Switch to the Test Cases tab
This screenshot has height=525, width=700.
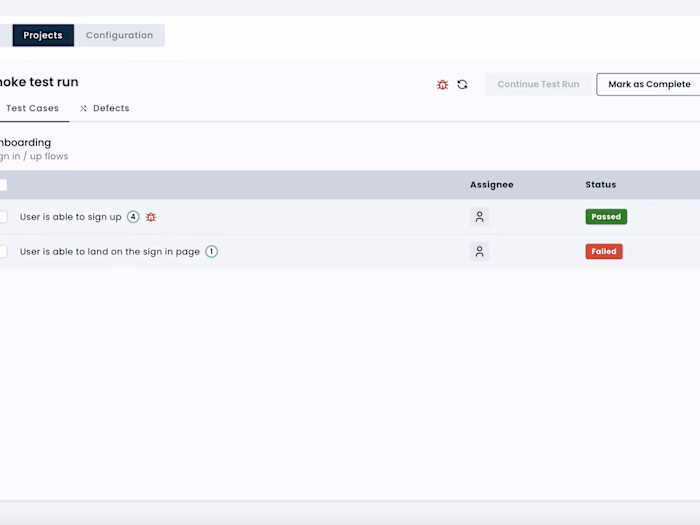coord(32,108)
